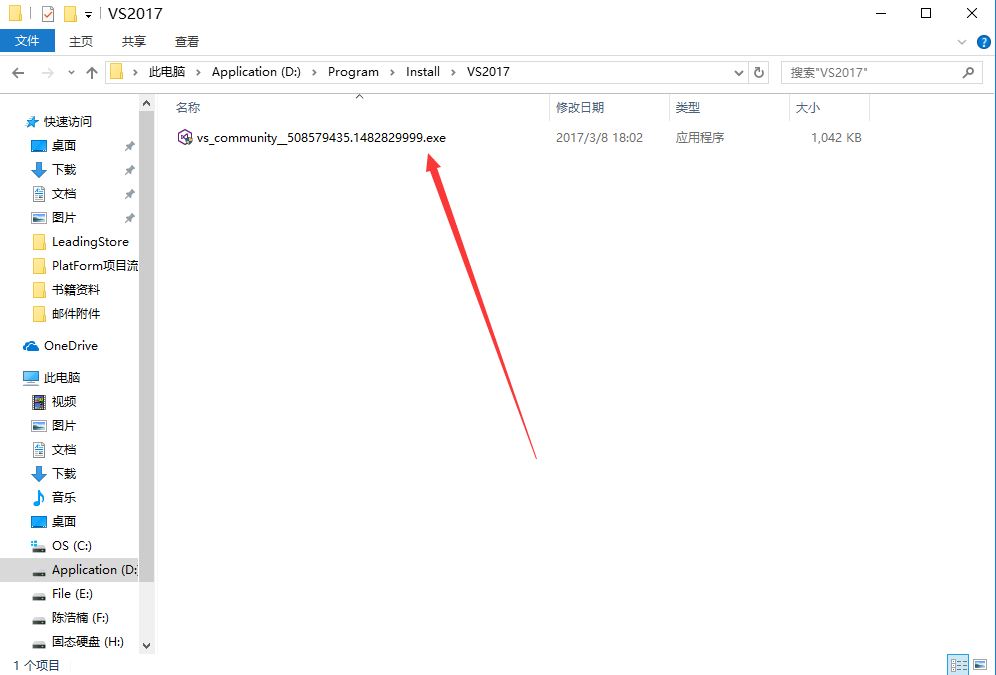Switch to the 共享 ribbon tab
Image resolution: width=996 pixels, height=675 pixels.
pyautogui.click(x=133, y=41)
